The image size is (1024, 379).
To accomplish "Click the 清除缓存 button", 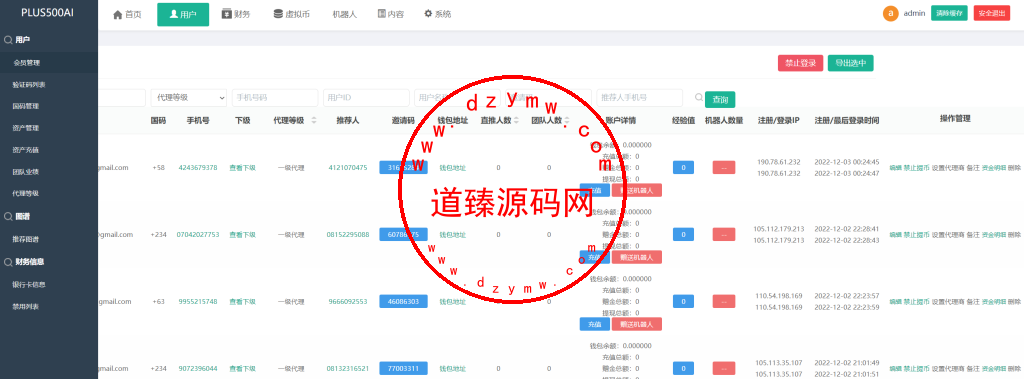I will [949, 13].
